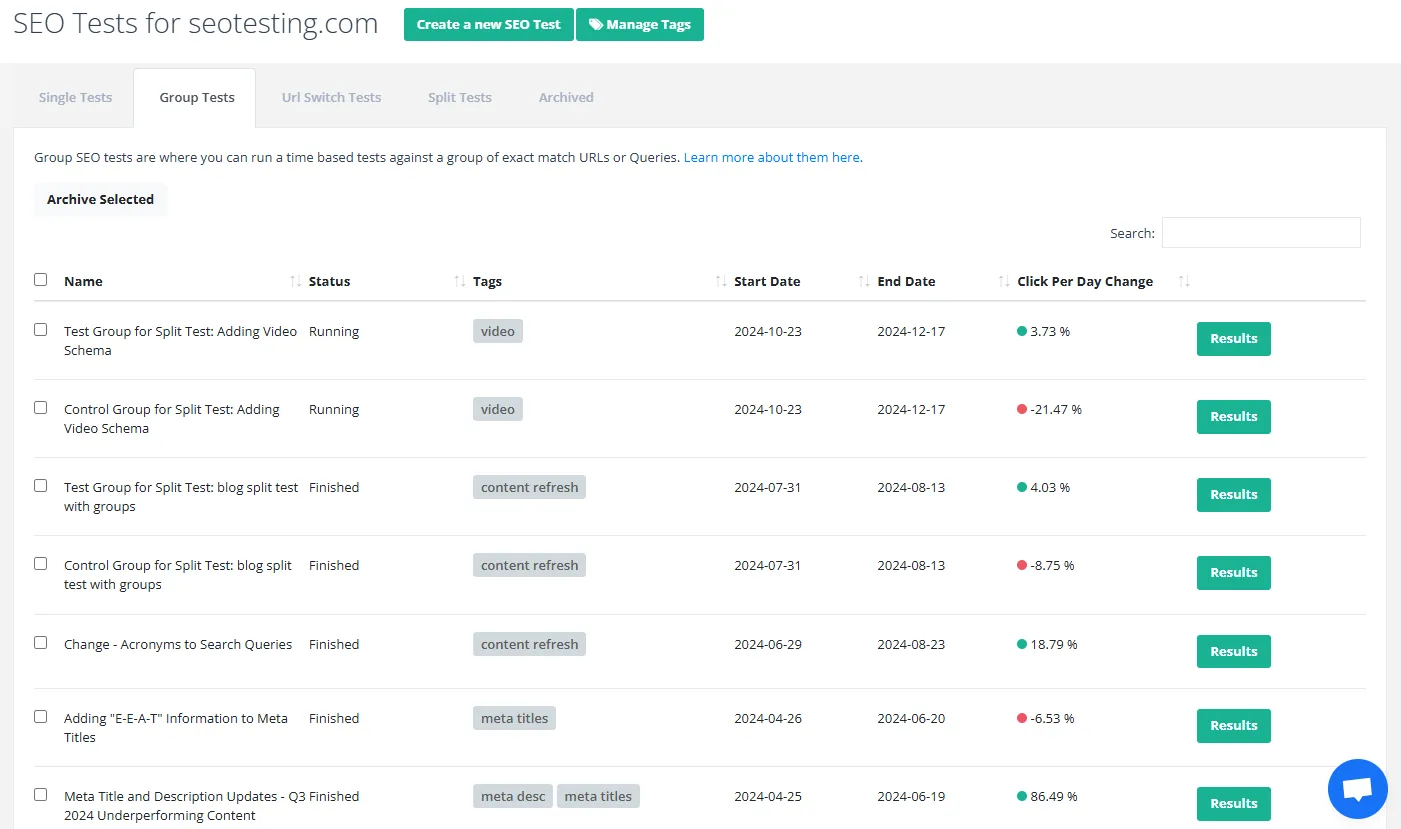This screenshot has width=1401, height=829.
Task: Sort by Start Date column arrows
Action: 864,282
